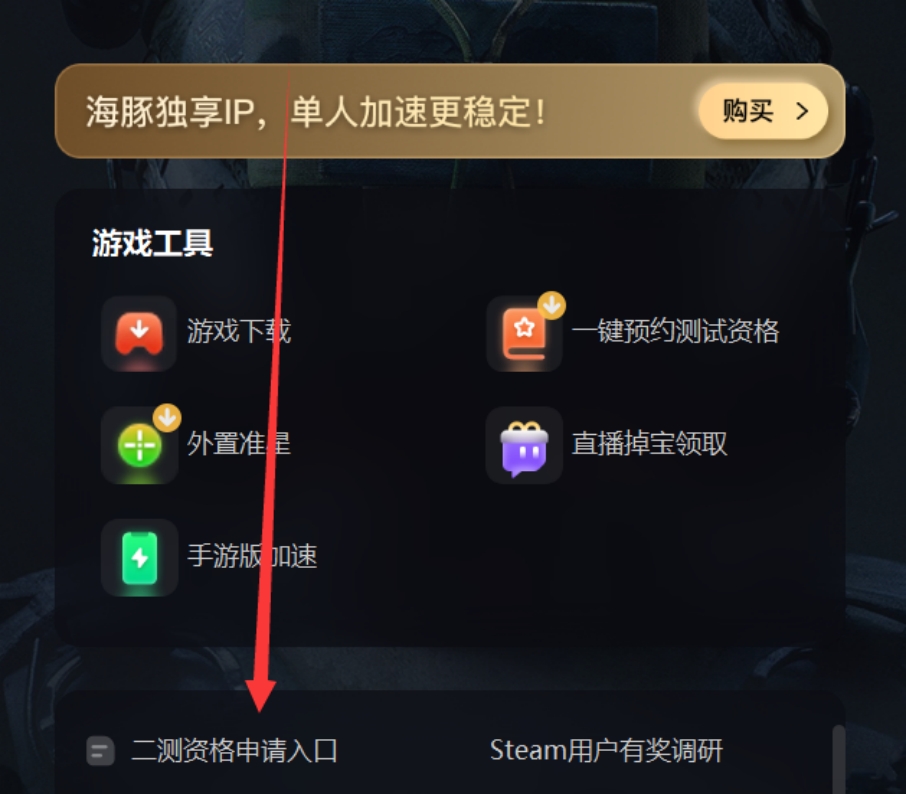The width and height of the screenshot is (906, 794).
Task: Open the 海豚独享IP promotion banner
Action: click(450, 111)
